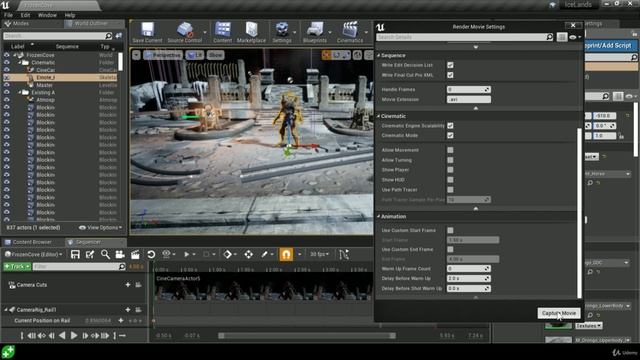The height and width of the screenshot is (360, 640).
Task: Click the Render Movie Settings vertical scrollbar
Action: coord(579,213)
